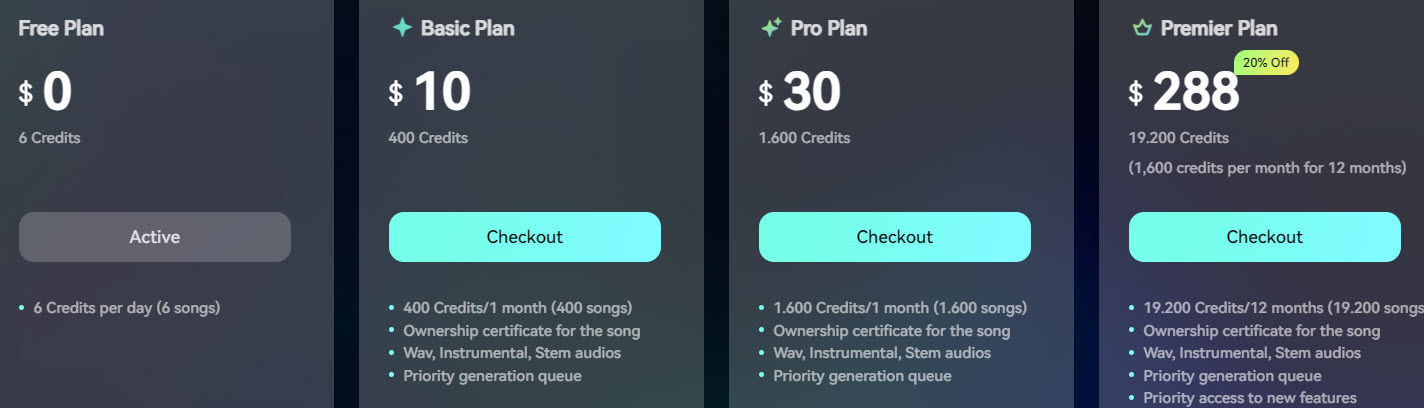Image resolution: width=1424 pixels, height=408 pixels.
Task: Click "400 Credits/1 month (400 songs)" feature
Action: point(518,308)
